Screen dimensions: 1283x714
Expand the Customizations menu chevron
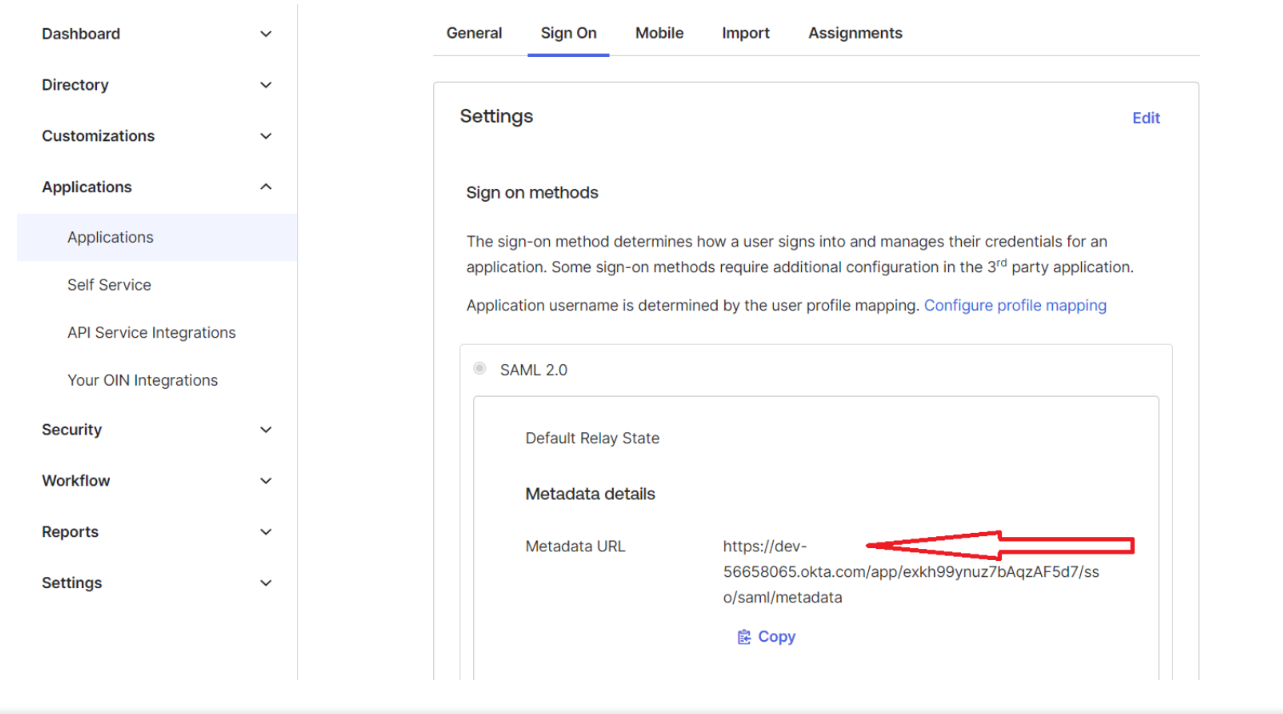[266, 136]
